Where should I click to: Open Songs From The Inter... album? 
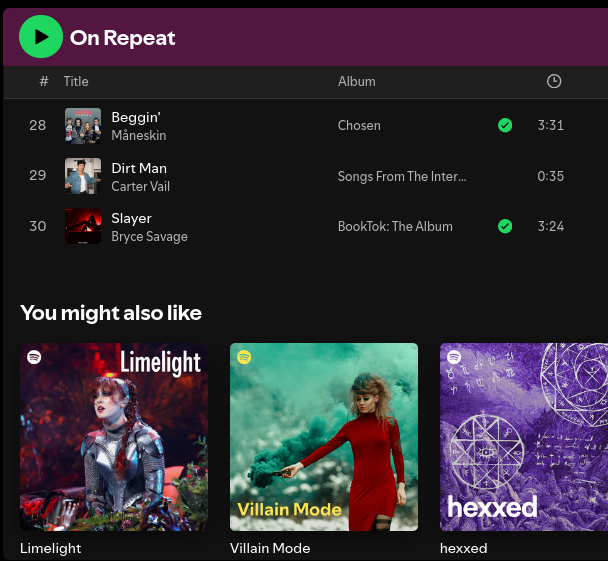402,176
